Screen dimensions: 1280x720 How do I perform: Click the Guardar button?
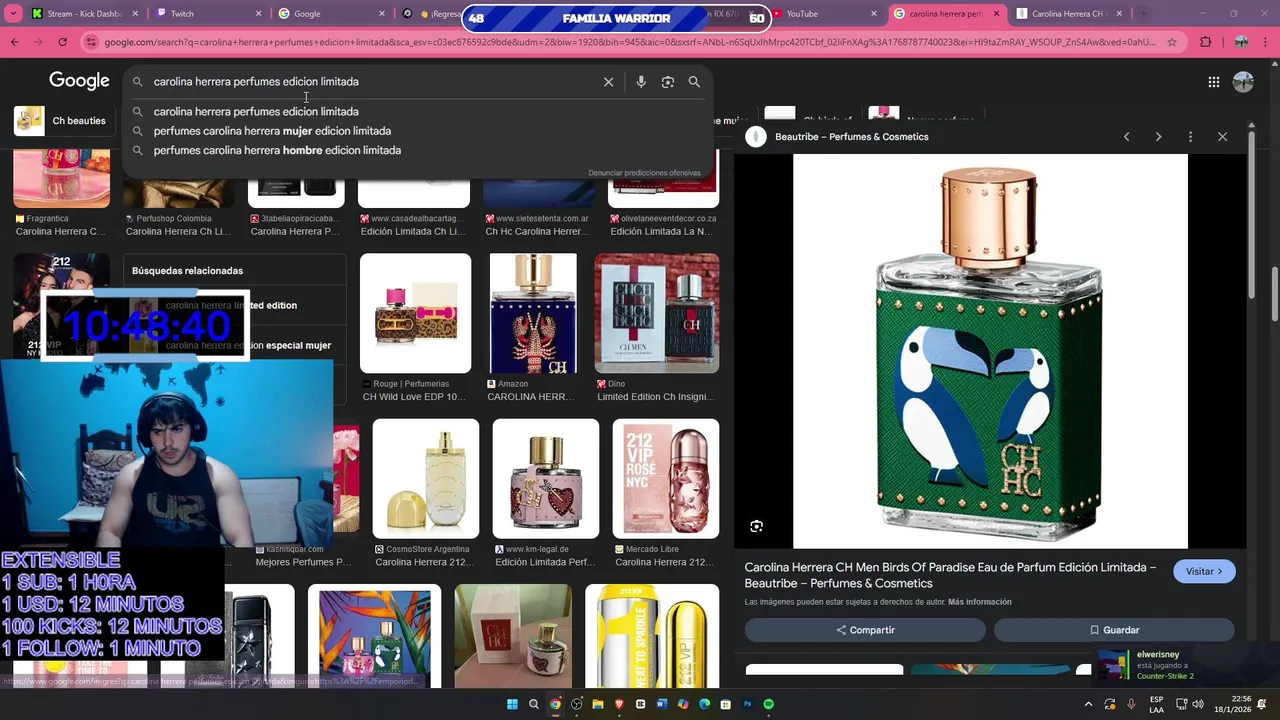tap(1114, 630)
